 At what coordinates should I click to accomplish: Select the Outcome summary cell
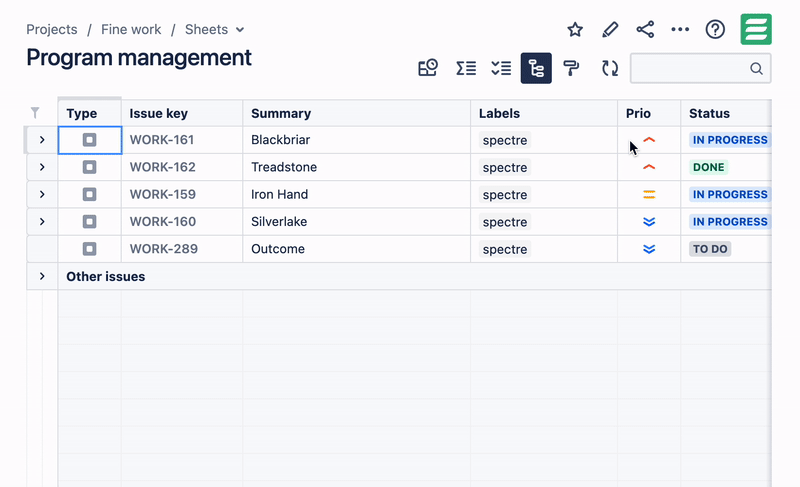(357, 249)
